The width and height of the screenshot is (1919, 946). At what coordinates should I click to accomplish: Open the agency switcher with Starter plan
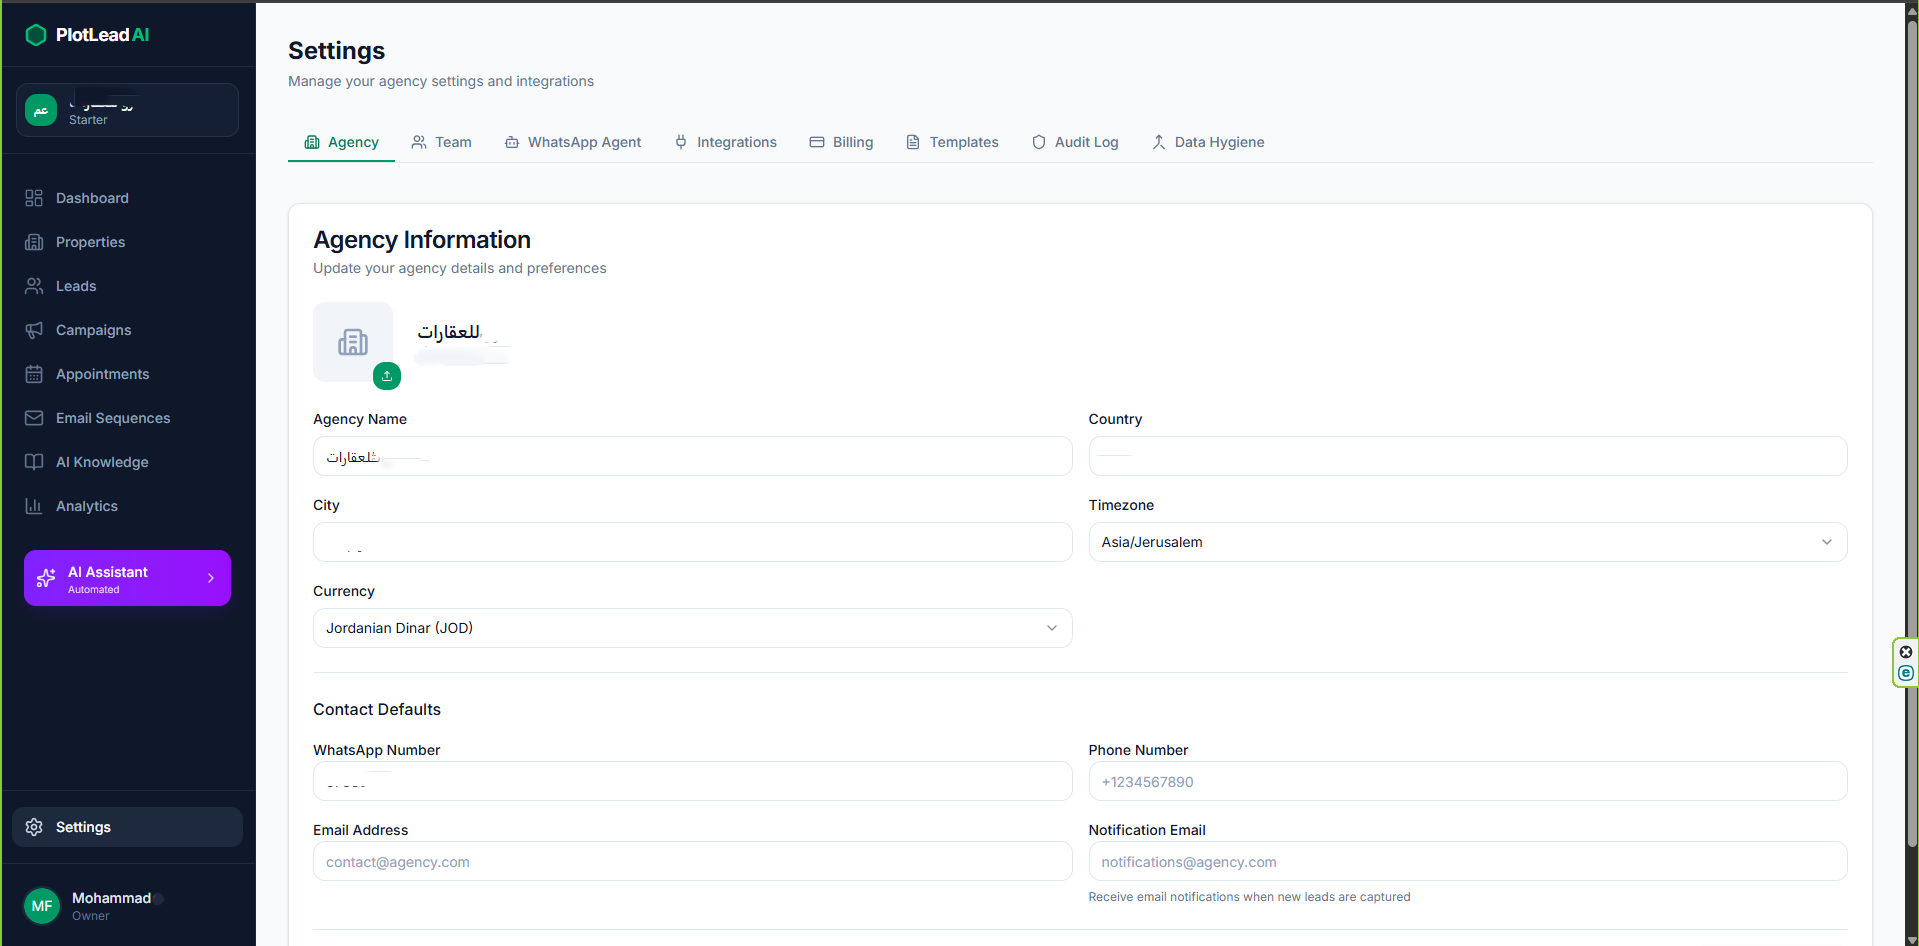pyautogui.click(x=127, y=110)
